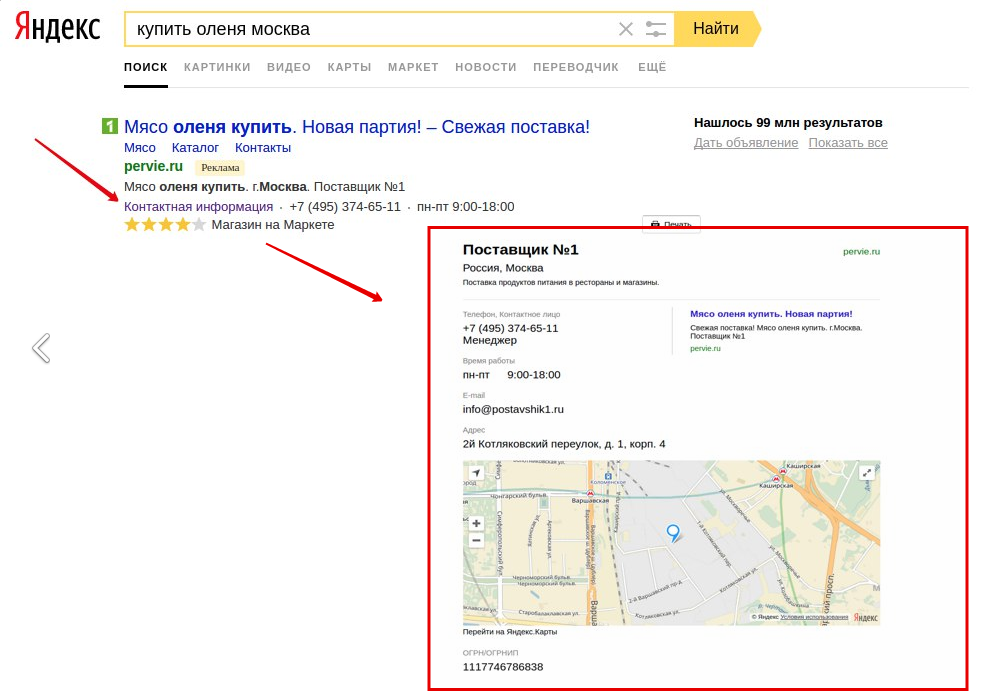Open the Мясо sitelink
This screenshot has width=991, height=696.
(140, 147)
